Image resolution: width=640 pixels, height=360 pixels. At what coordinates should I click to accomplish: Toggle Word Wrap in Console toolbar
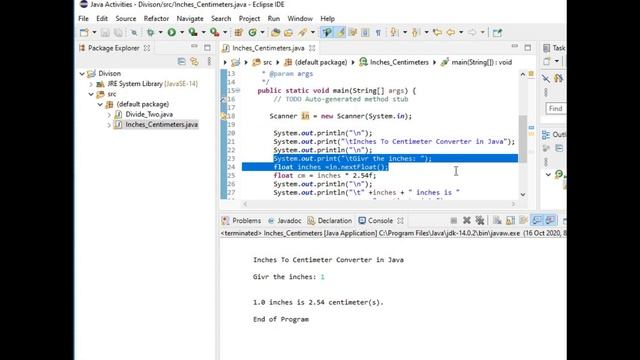(x=523, y=220)
